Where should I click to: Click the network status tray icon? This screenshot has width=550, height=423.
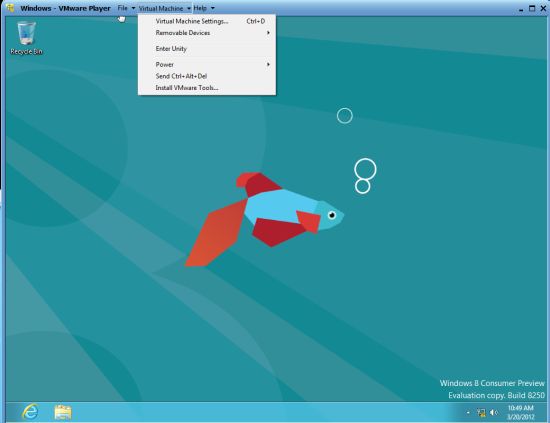coord(481,413)
